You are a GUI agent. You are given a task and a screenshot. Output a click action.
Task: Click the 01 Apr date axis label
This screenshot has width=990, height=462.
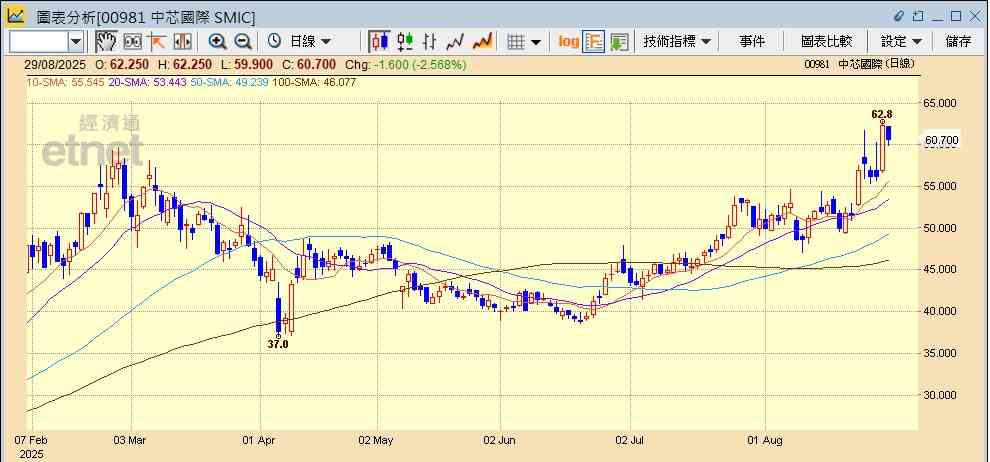[x=259, y=440]
